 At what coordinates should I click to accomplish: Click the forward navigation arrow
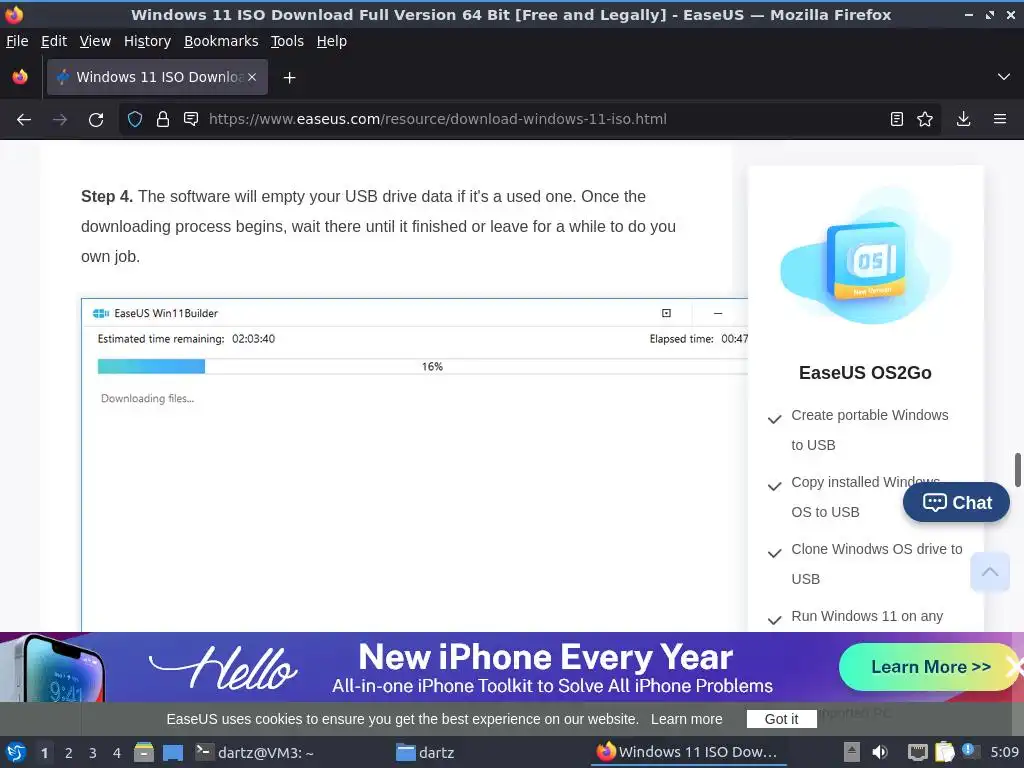pyautogui.click(x=60, y=120)
